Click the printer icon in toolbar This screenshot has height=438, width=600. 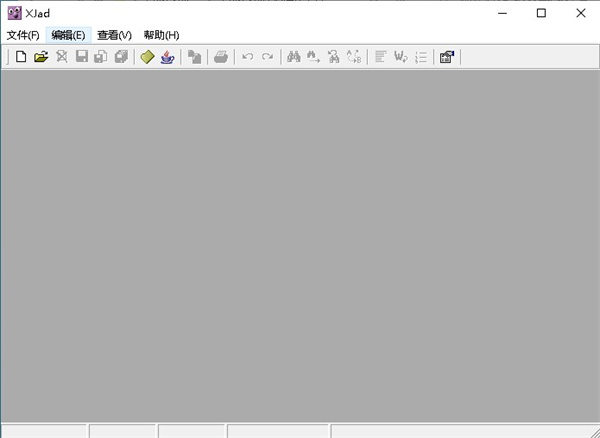(x=221, y=57)
